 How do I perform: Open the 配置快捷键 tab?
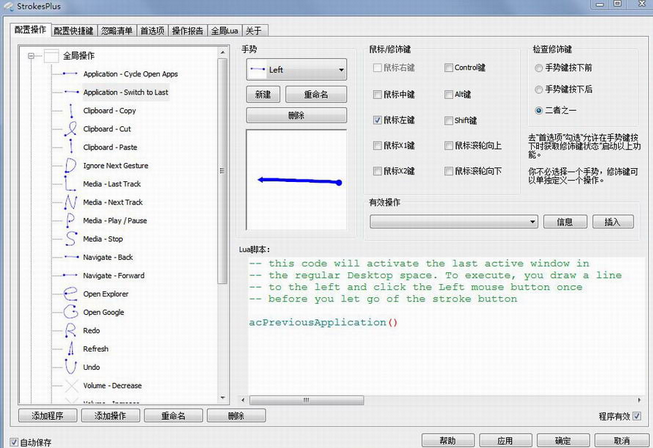tap(74, 31)
